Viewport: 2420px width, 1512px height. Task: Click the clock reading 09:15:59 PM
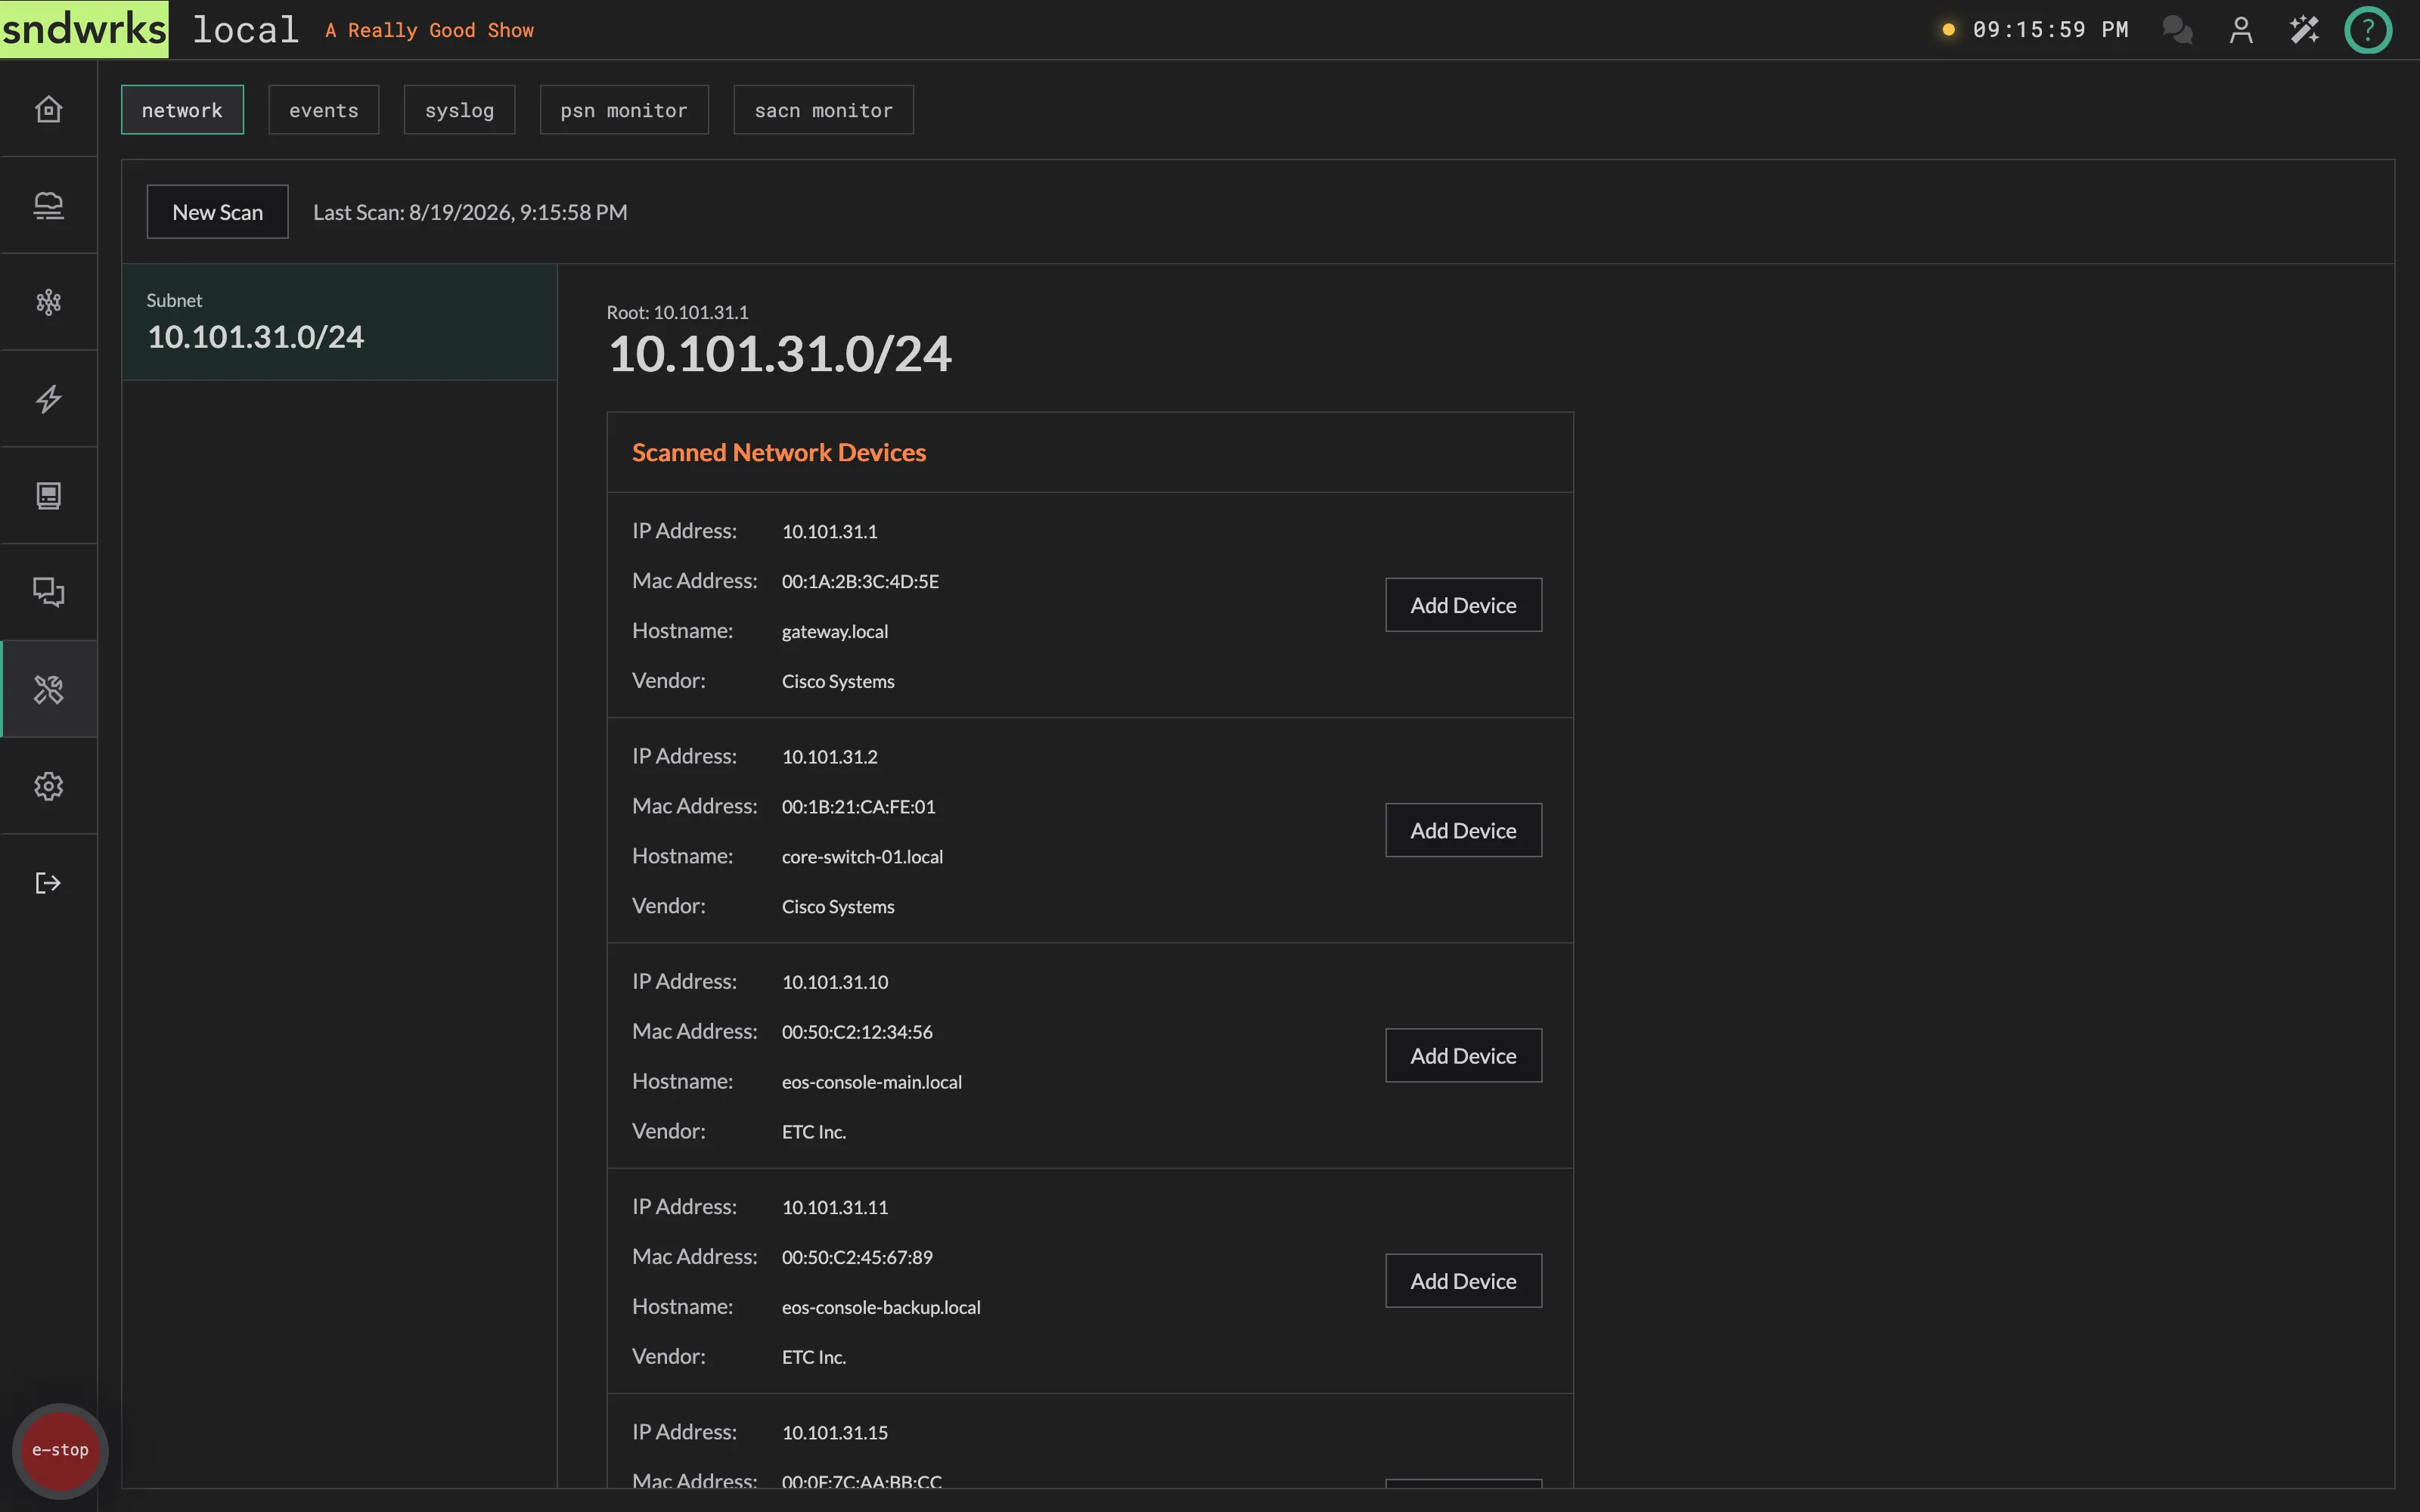2050,30
